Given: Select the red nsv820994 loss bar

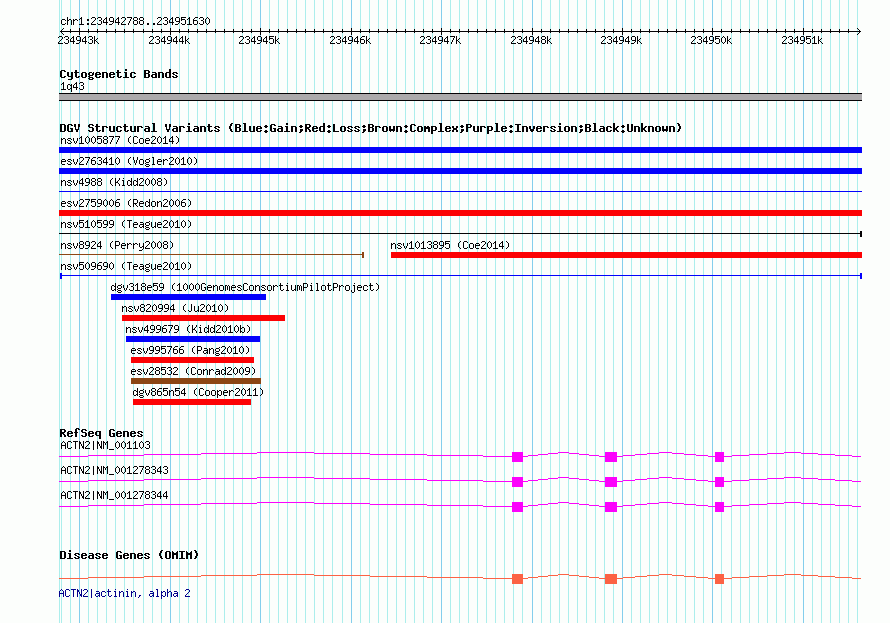Looking at the screenshot, I should click(x=203, y=318).
